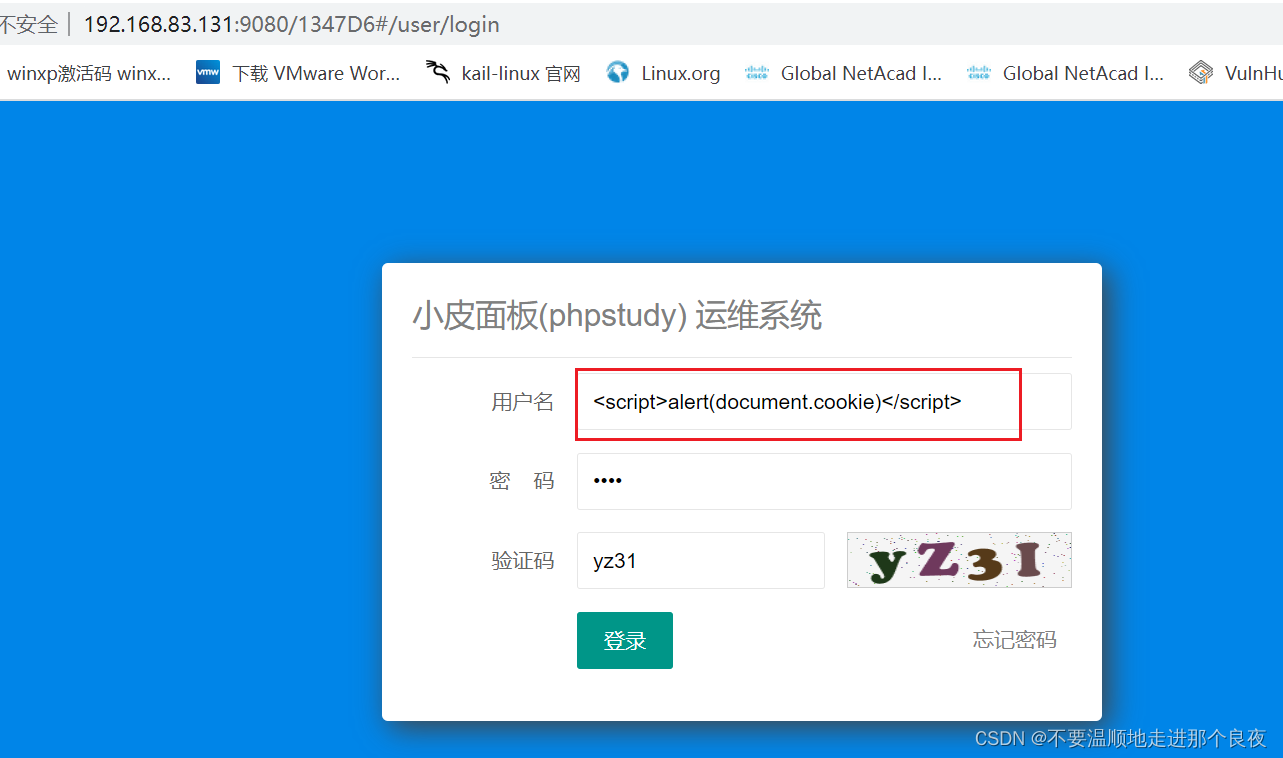Viewport: 1283px width, 758px height.
Task: Click the first Global NetAcad Cisco icon
Action: tap(756, 72)
